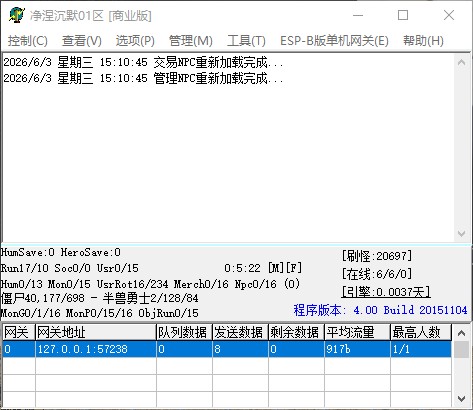Click the 剩余数据 column header
Image resolution: width=473 pixels, height=410 pixels.
pyautogui.click(x=296, y=332)
